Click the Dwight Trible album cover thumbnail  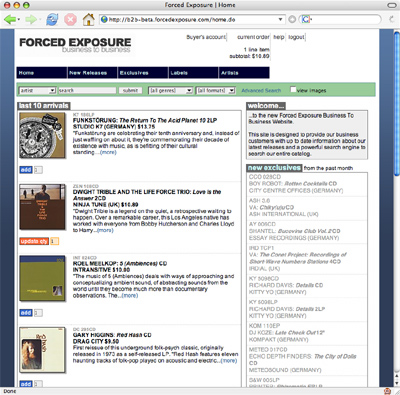tap(42, 207)
